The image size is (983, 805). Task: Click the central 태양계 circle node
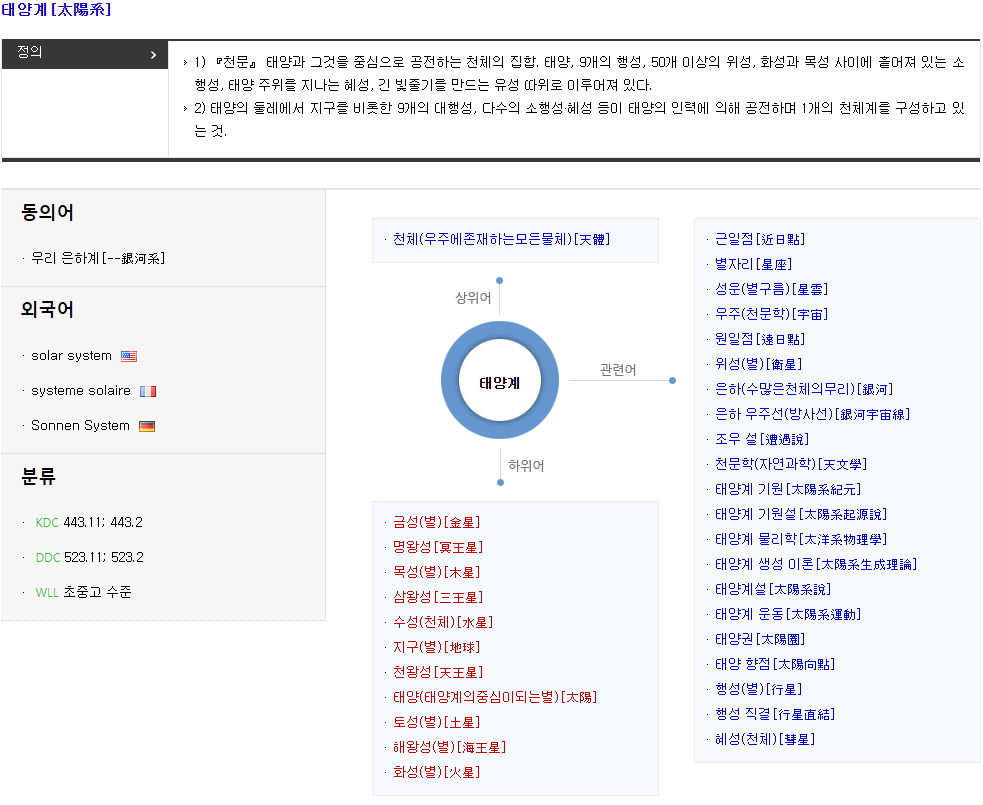(499, 382)
